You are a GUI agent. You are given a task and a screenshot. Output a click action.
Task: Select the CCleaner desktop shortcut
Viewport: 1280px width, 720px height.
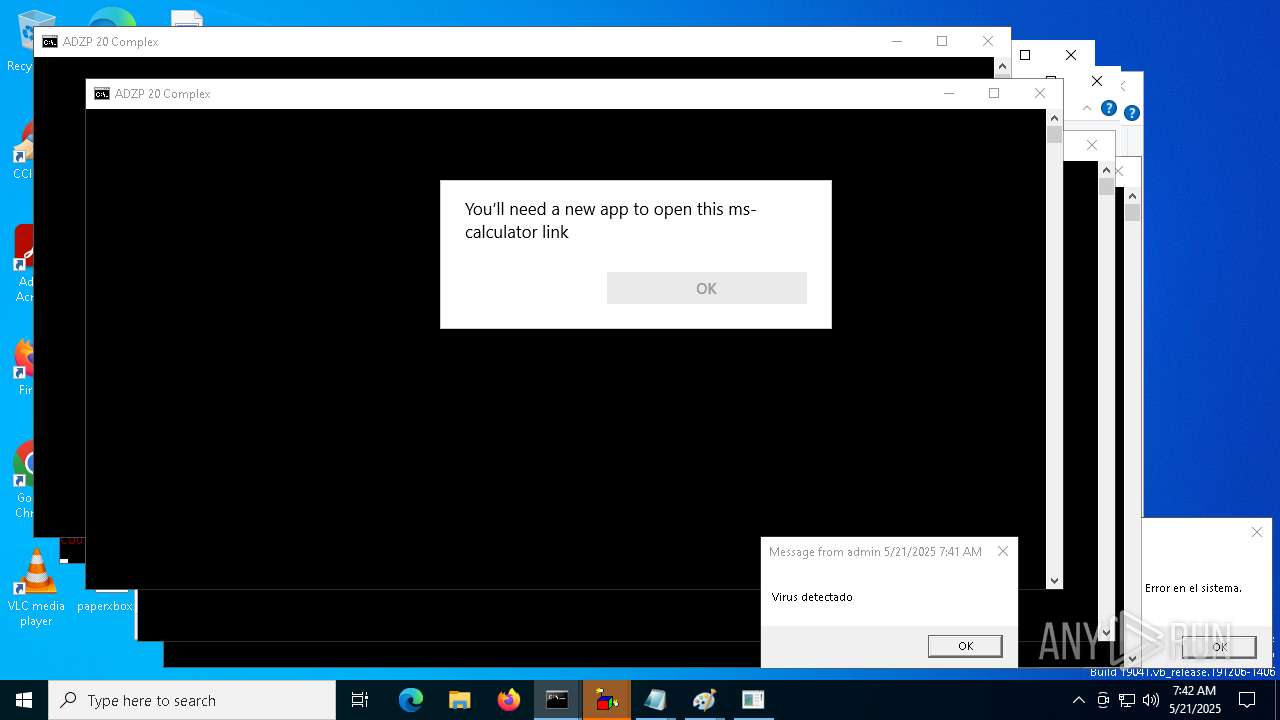point(23,152)
